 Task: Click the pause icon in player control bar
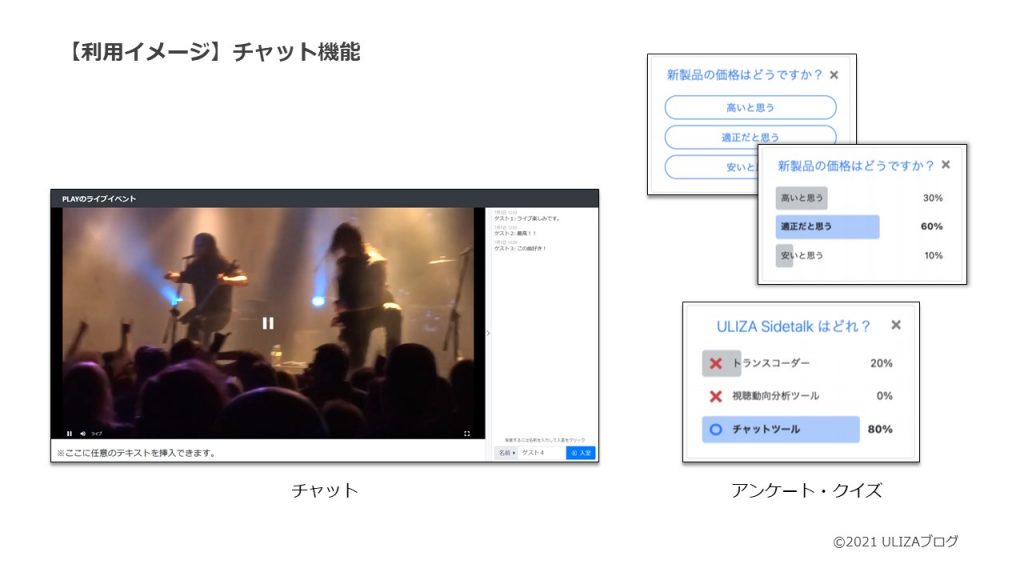(x=69, y=433)
